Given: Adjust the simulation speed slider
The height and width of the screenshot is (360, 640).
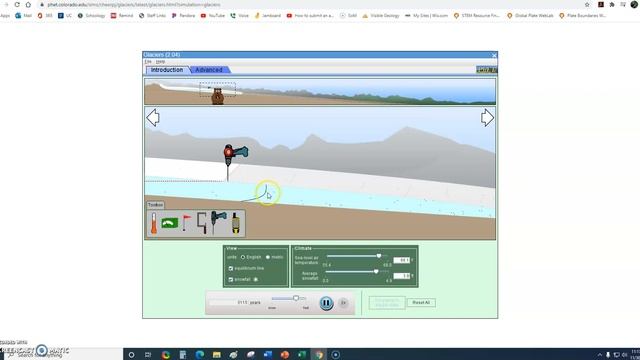Looking at the screenshot, I should point(296,298).
